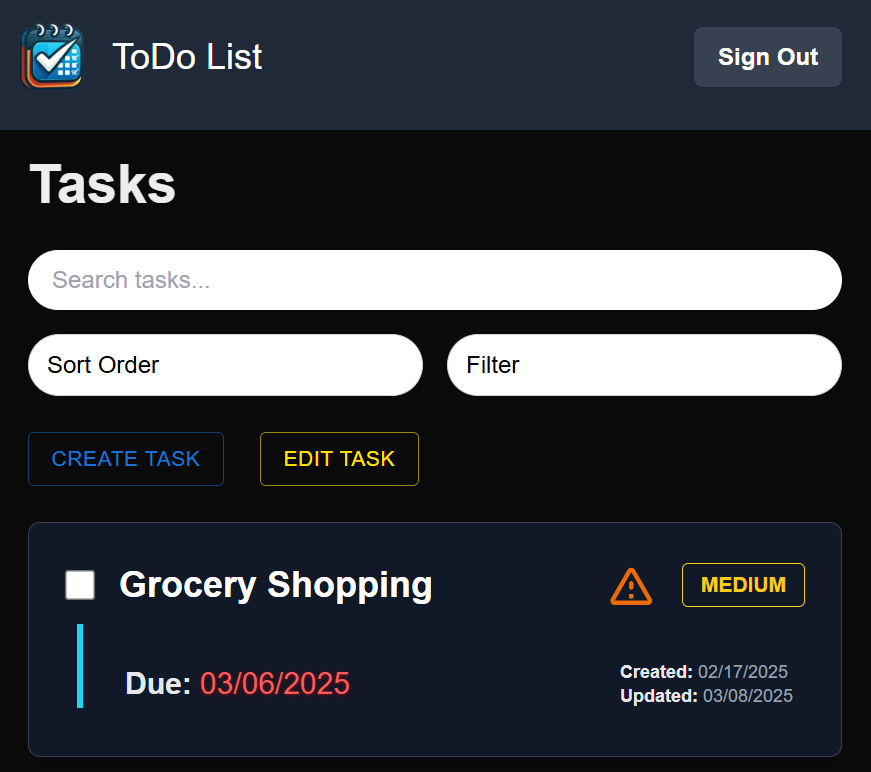This screenshot has width=871, height=772.
Task: Click the red due date 03/06/2025
Action: click(x=274, y=684)
